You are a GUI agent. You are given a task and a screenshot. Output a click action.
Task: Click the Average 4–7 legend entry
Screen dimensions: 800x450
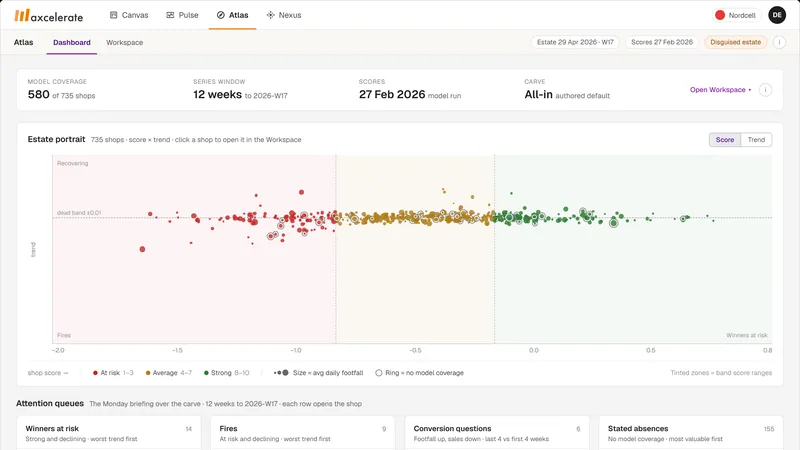point(168,373)
